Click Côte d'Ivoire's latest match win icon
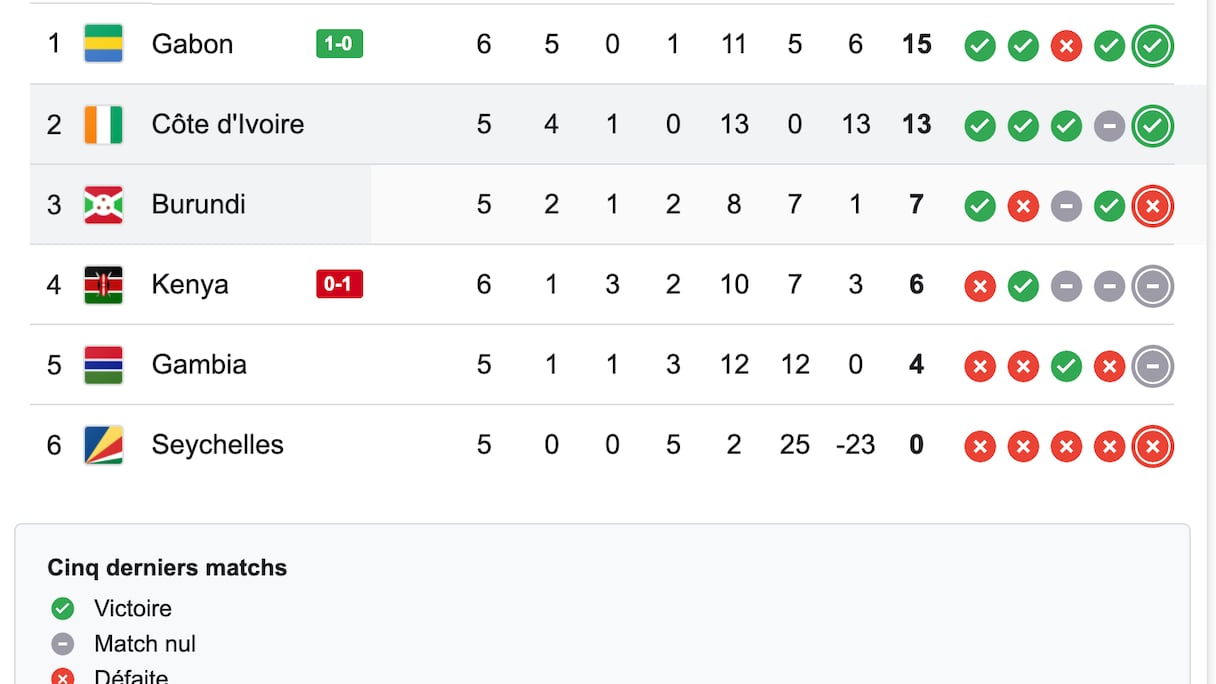This screenshot has width=1216, height=684. [1152, 126]
